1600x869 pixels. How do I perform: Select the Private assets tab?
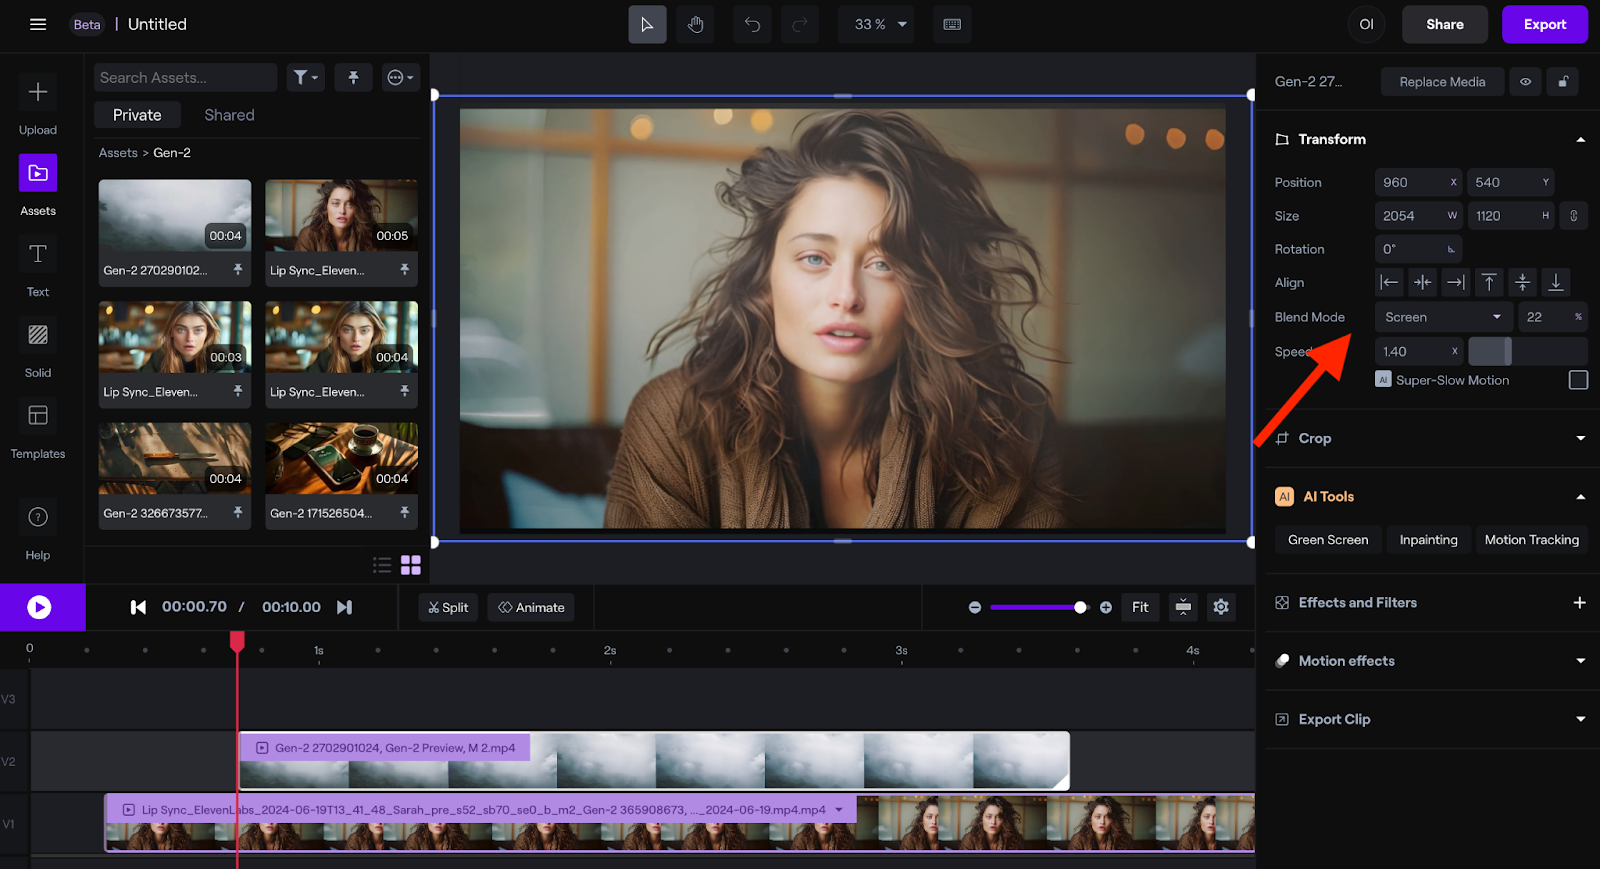[x=137, y=115]
